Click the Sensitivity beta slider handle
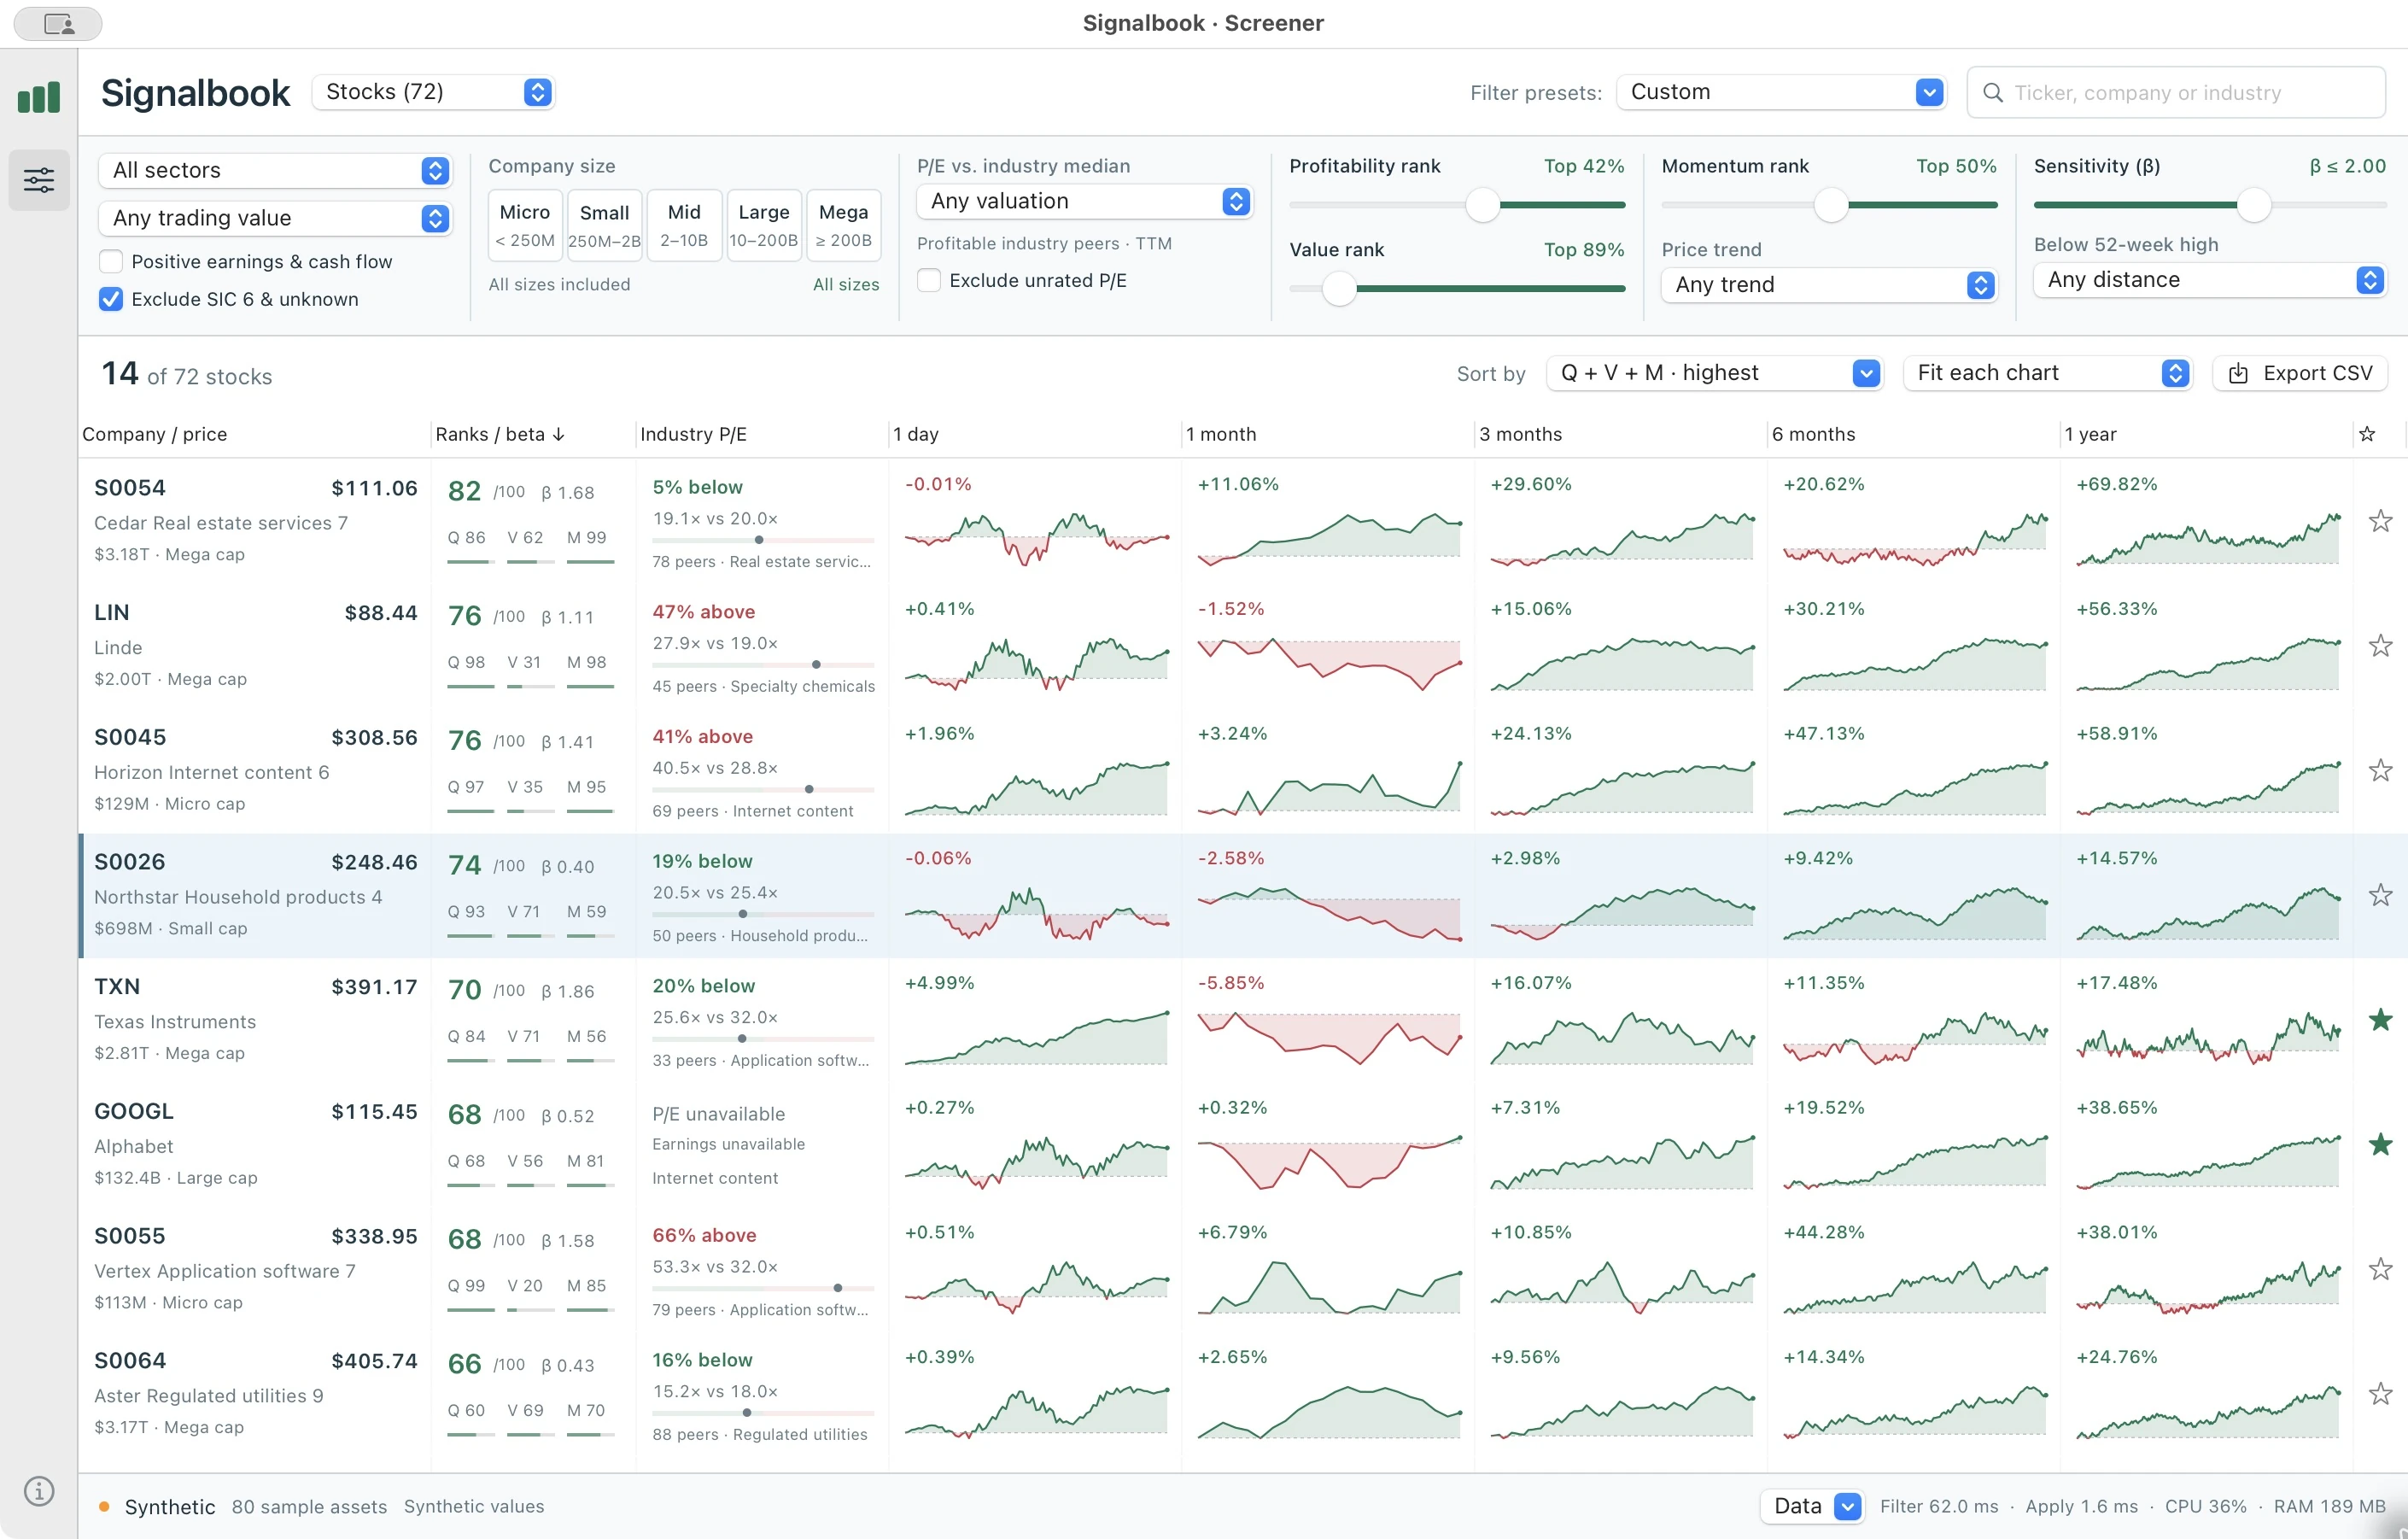Screen dimensions: 2408x1539 click(x=2254, y=205)
